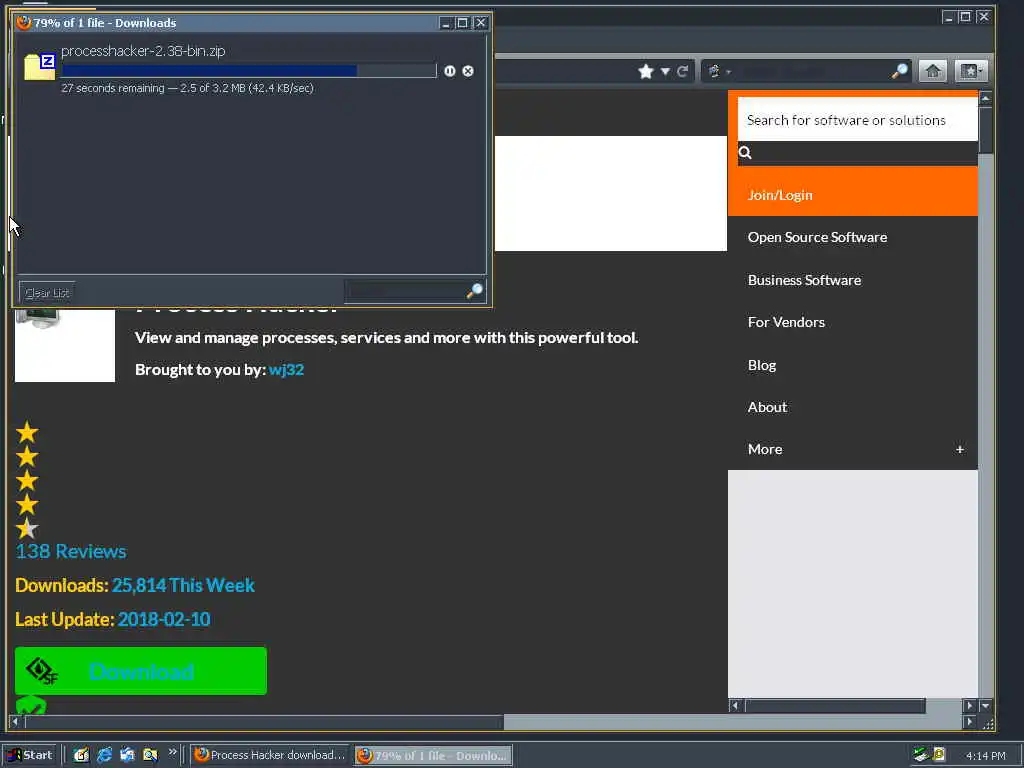The image size is (1024, 768).
Task: Click the page horizontal scrollbar left arrow
Action: coord(14,722)
